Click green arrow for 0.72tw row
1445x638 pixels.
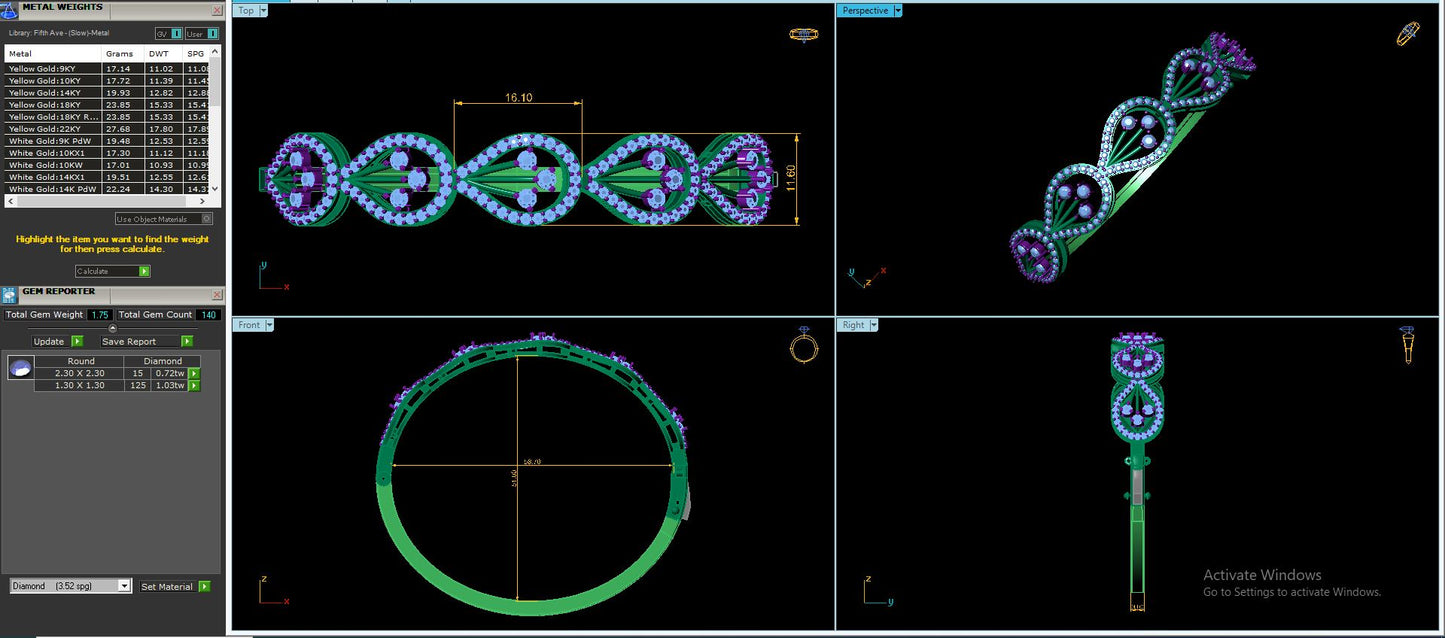tap(194, 373)
